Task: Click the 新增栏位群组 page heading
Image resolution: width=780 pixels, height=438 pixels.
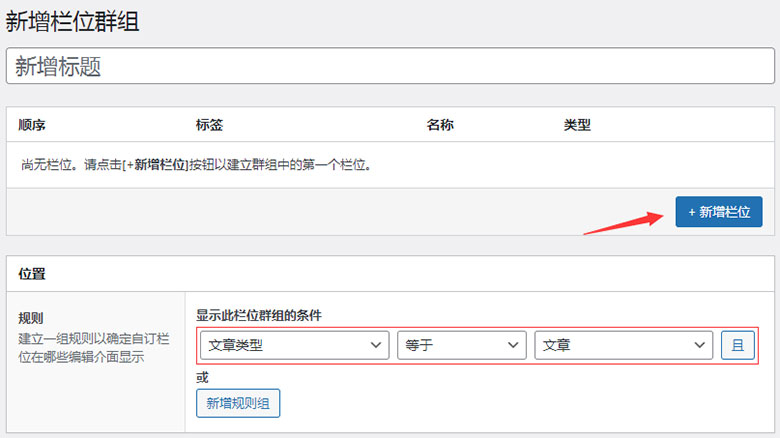Action: click(x=72, y=22)
